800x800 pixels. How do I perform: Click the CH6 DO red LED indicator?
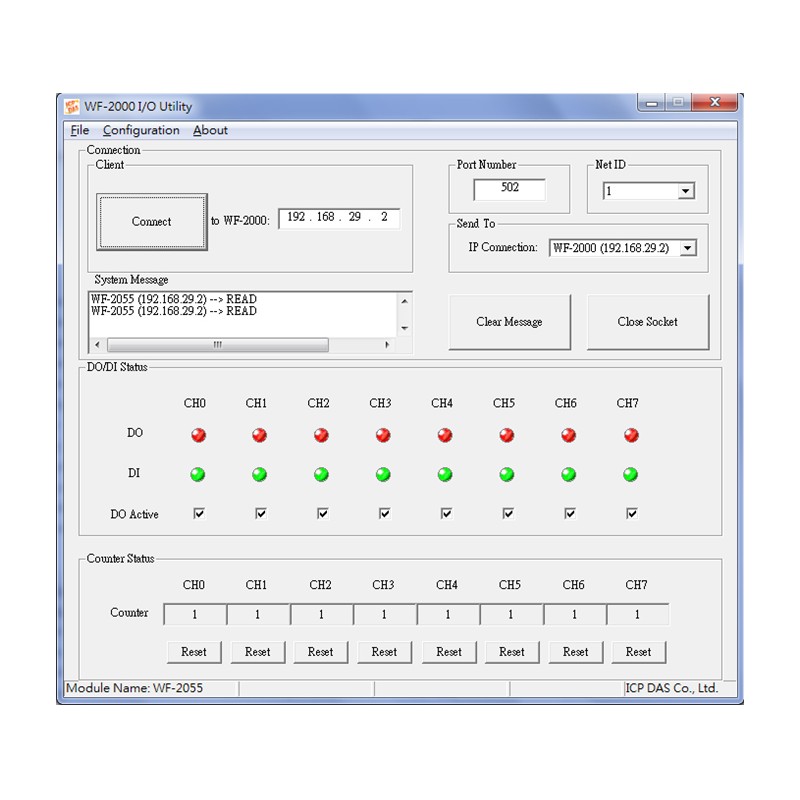[568, 434]
